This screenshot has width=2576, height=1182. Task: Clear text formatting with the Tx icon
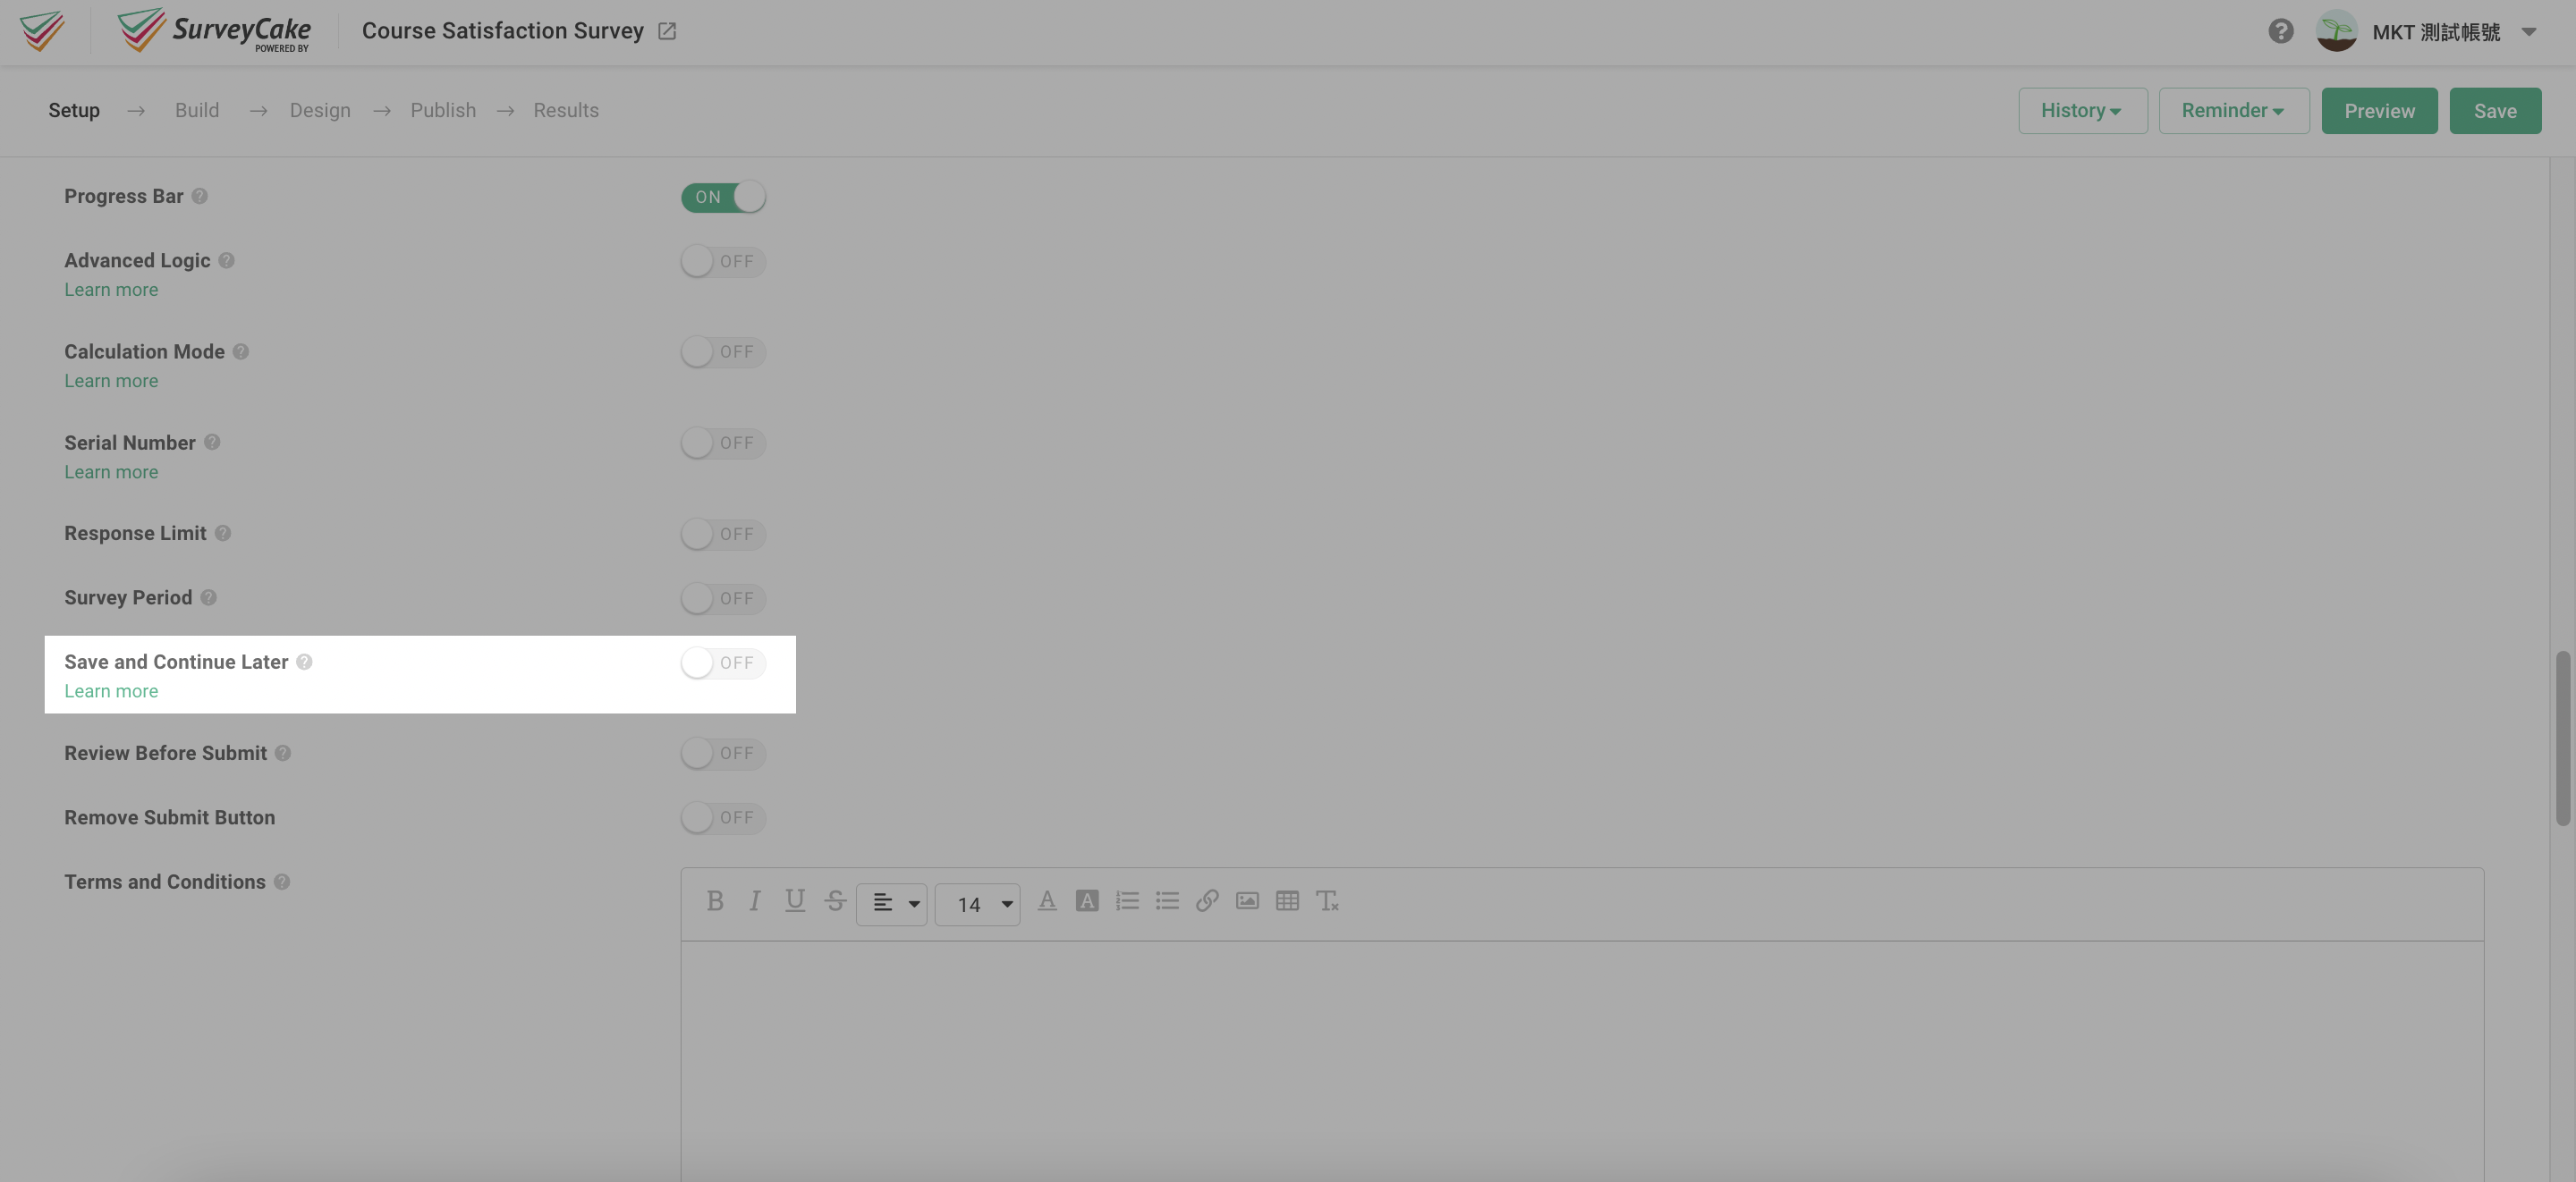[1328, 901]
